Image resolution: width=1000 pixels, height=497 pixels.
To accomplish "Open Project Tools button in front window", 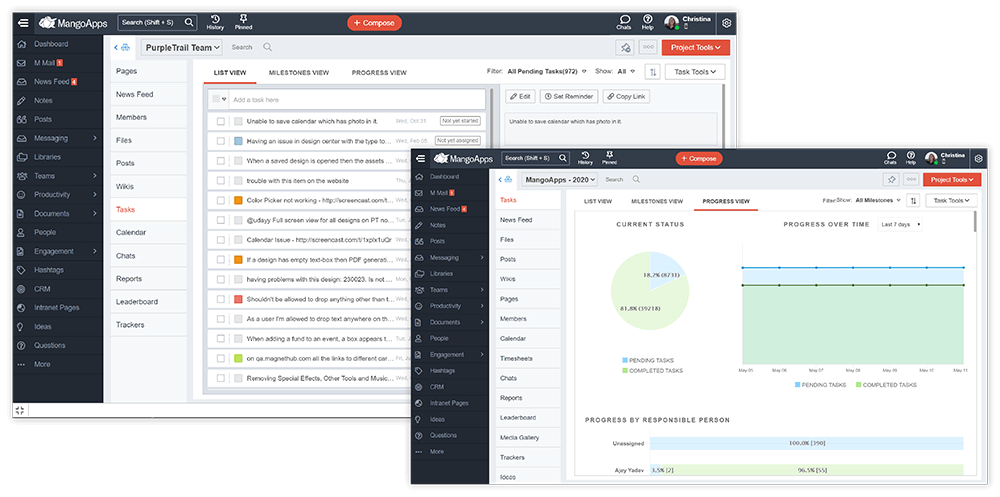I will 950,180.
